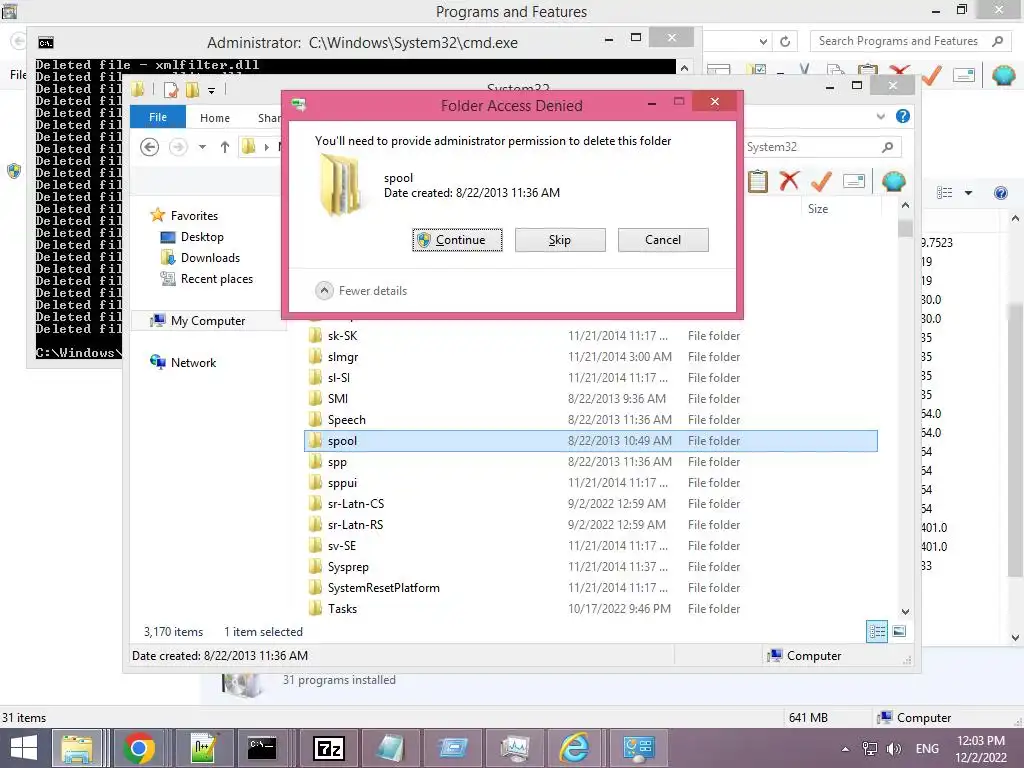
Task: Click the card properties icon in explorer toolbar
Action: [854, 181]
